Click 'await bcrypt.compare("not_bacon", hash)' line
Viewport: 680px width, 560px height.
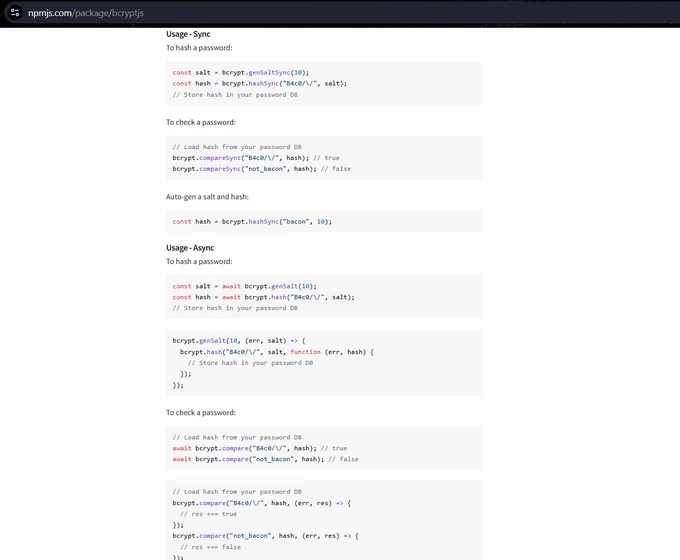tap(265, 459)
